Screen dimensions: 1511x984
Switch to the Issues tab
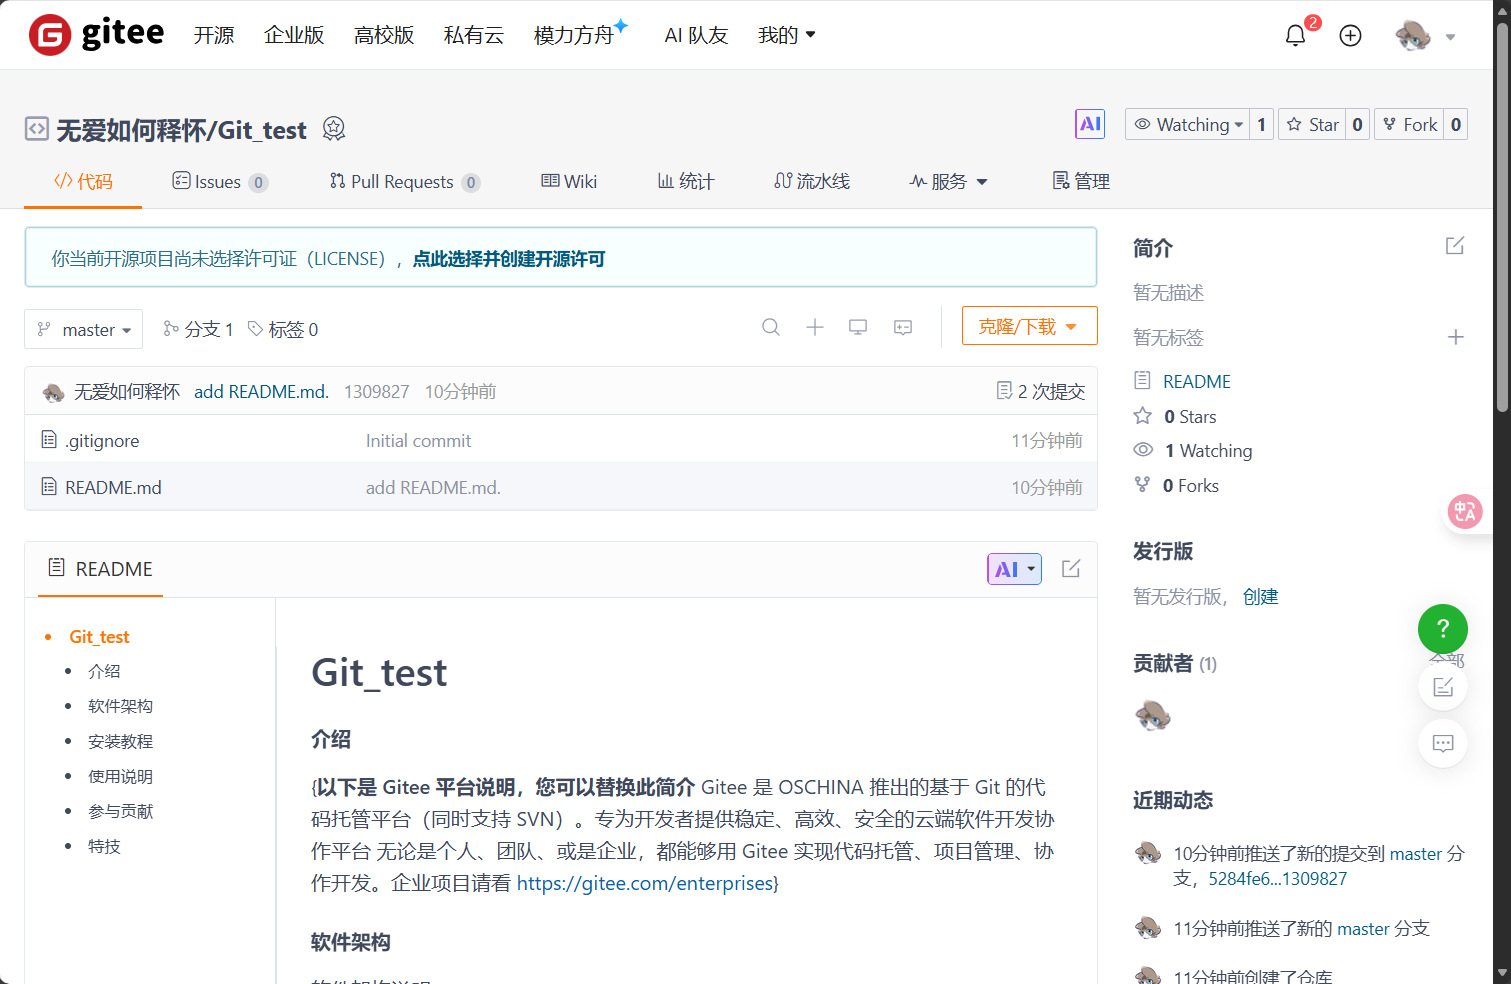(220, 181)
